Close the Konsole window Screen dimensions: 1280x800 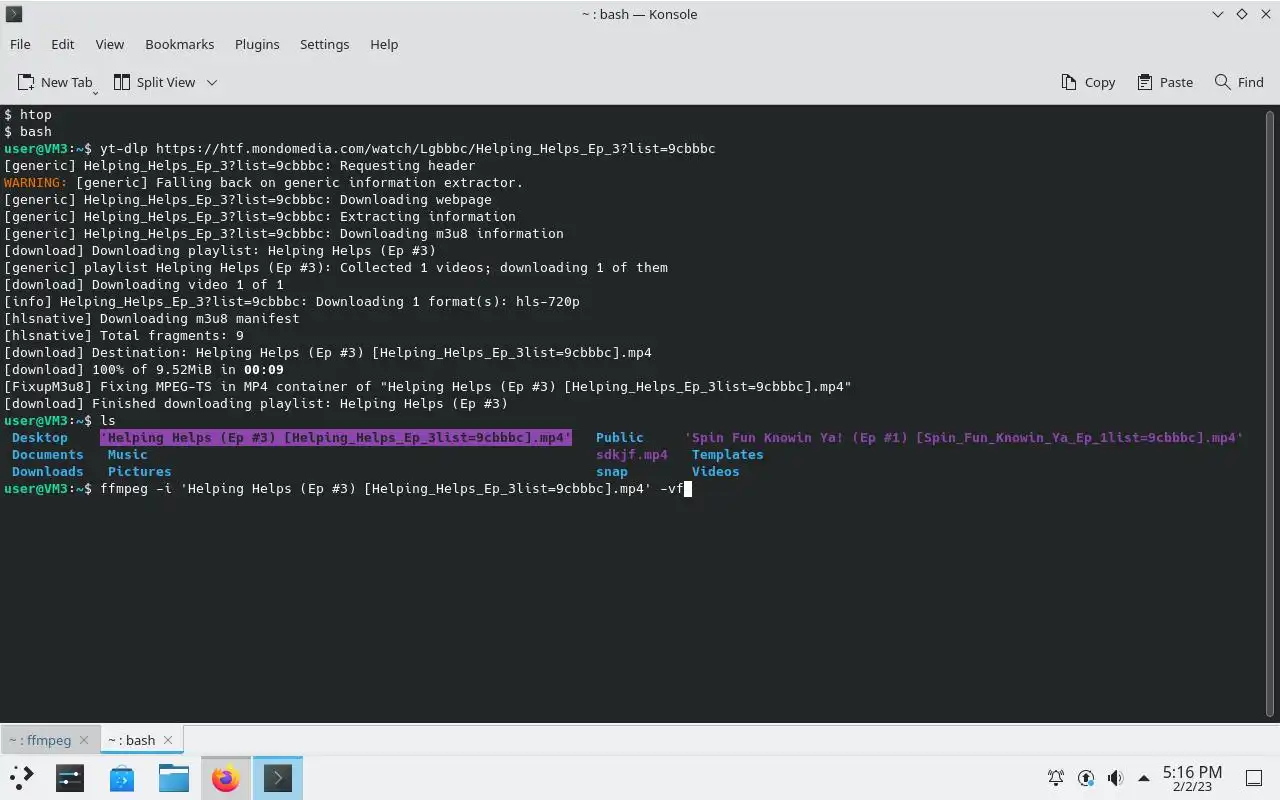(1264, 14)
